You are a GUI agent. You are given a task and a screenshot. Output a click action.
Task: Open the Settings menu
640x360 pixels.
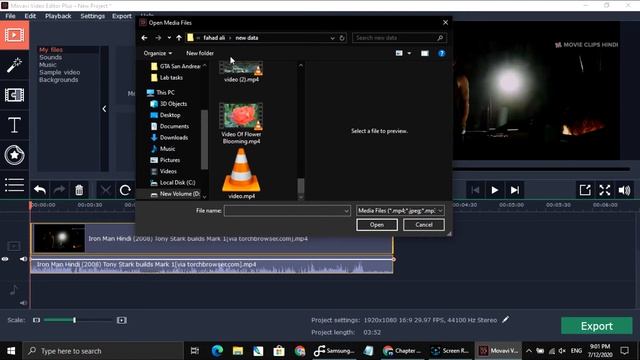click(92, 16)
